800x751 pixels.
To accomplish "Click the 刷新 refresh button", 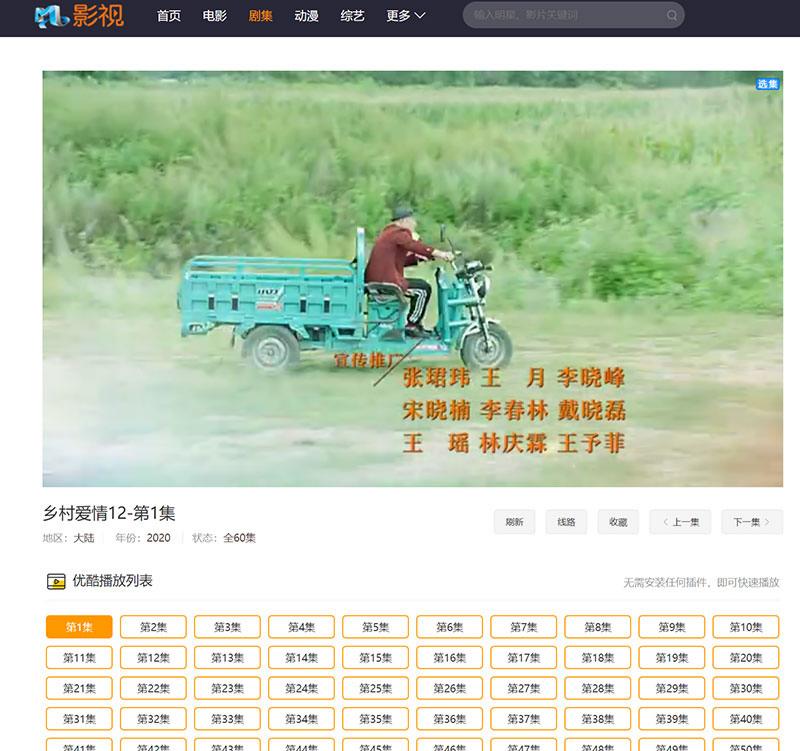I will (x=514, y=522).
